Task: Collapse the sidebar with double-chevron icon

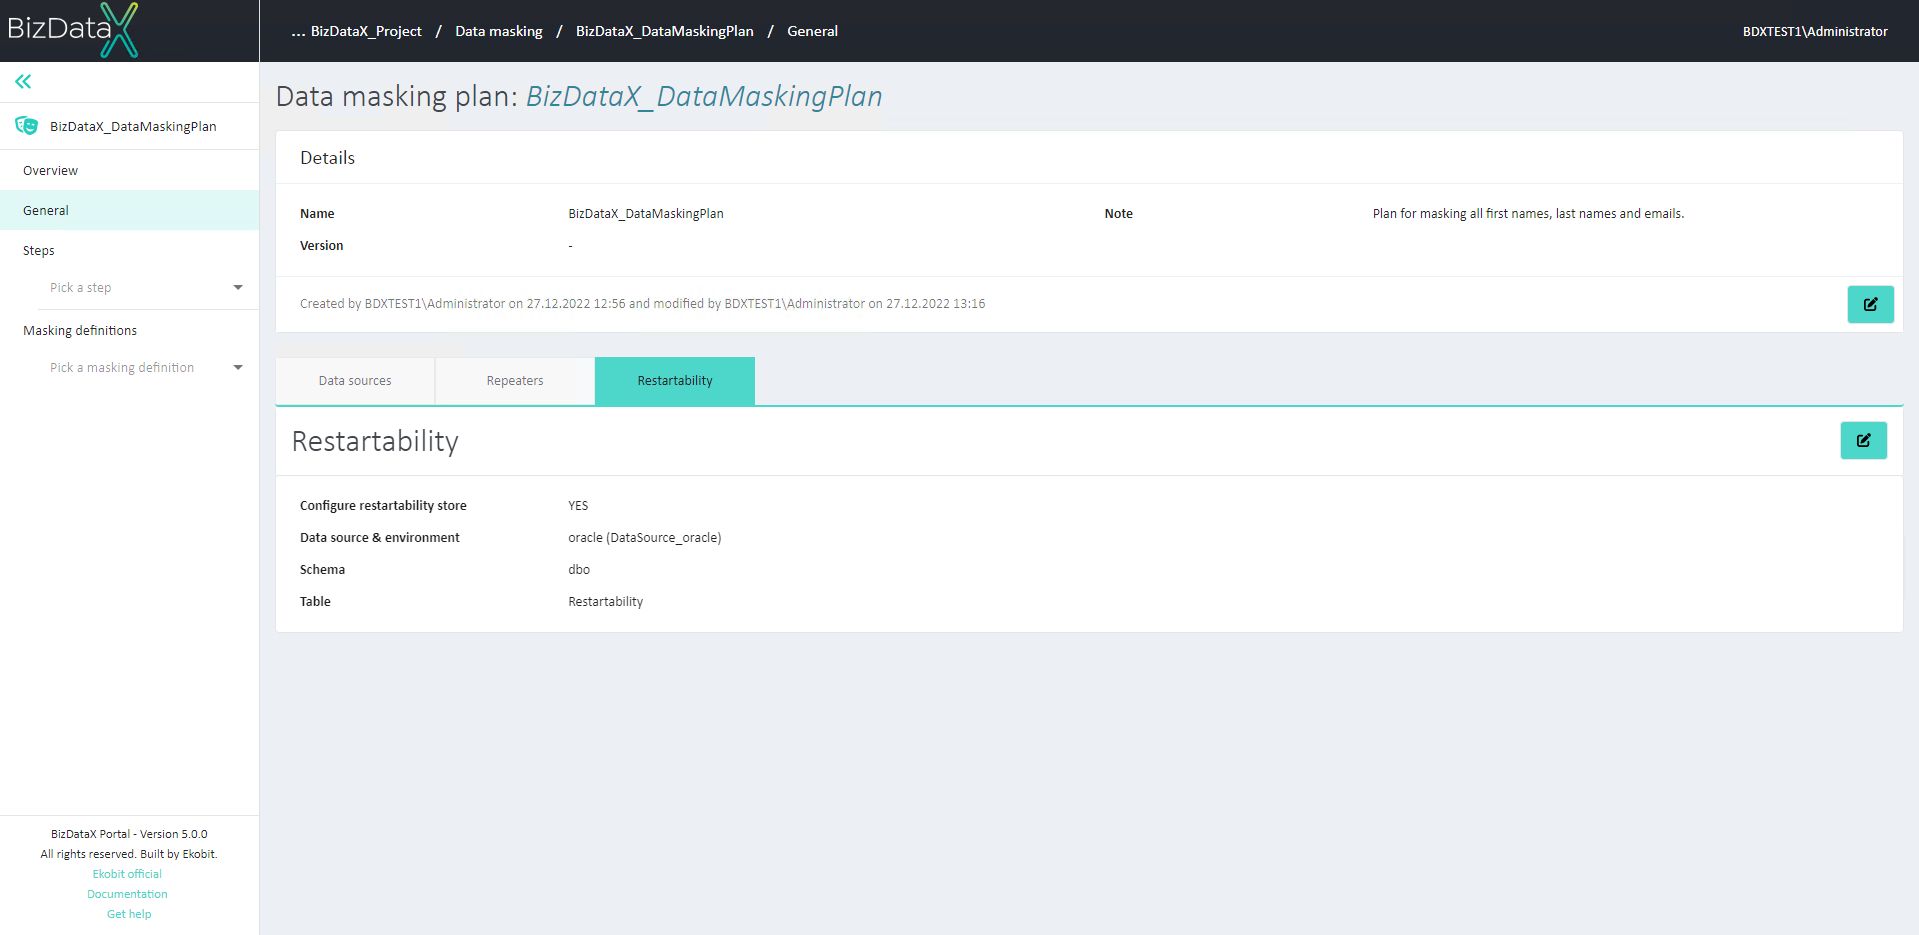Action: (23, 82)
